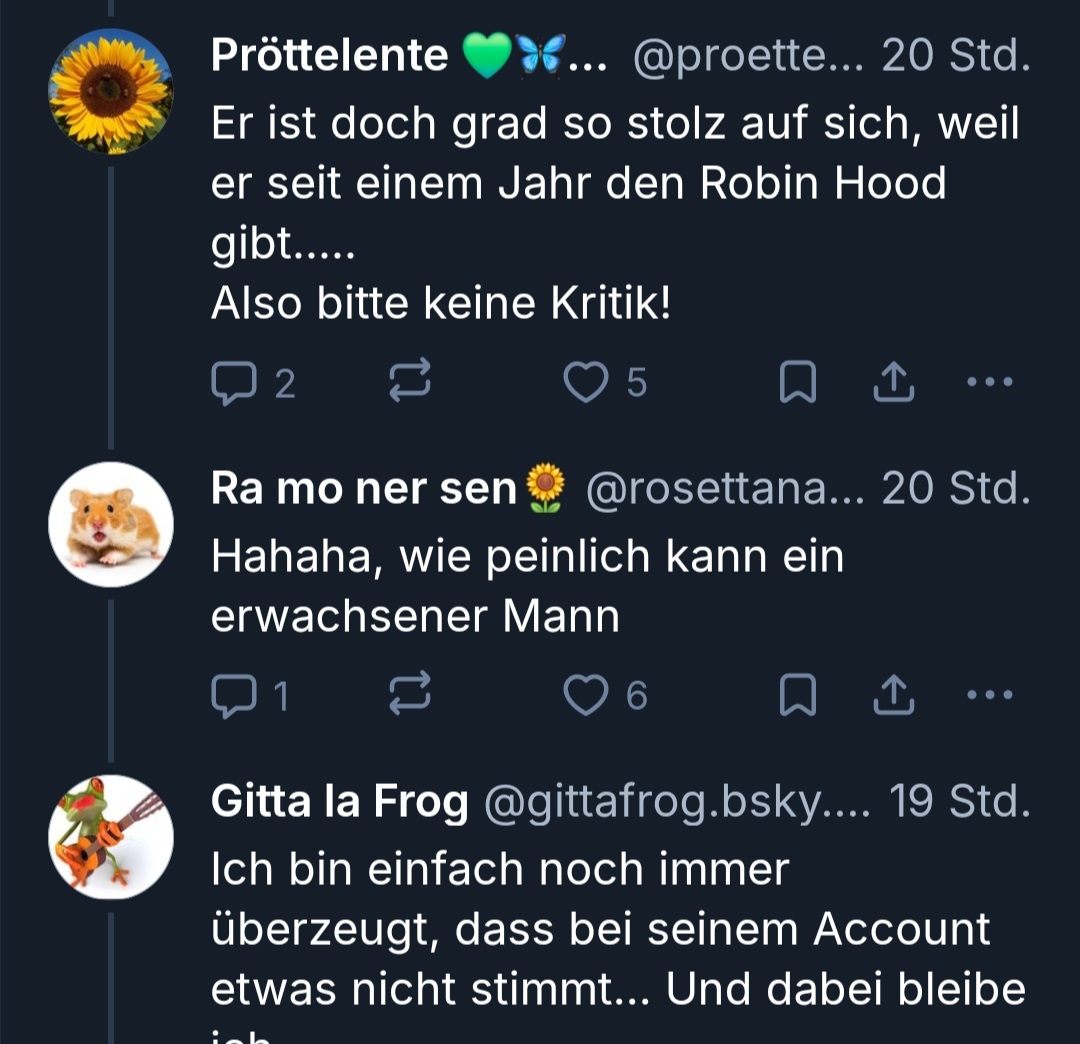Screen dimensions: 1080x1044
Task: Open Gitta la Frog's post text
Action: pyautogui.click(x=600, y=929)
